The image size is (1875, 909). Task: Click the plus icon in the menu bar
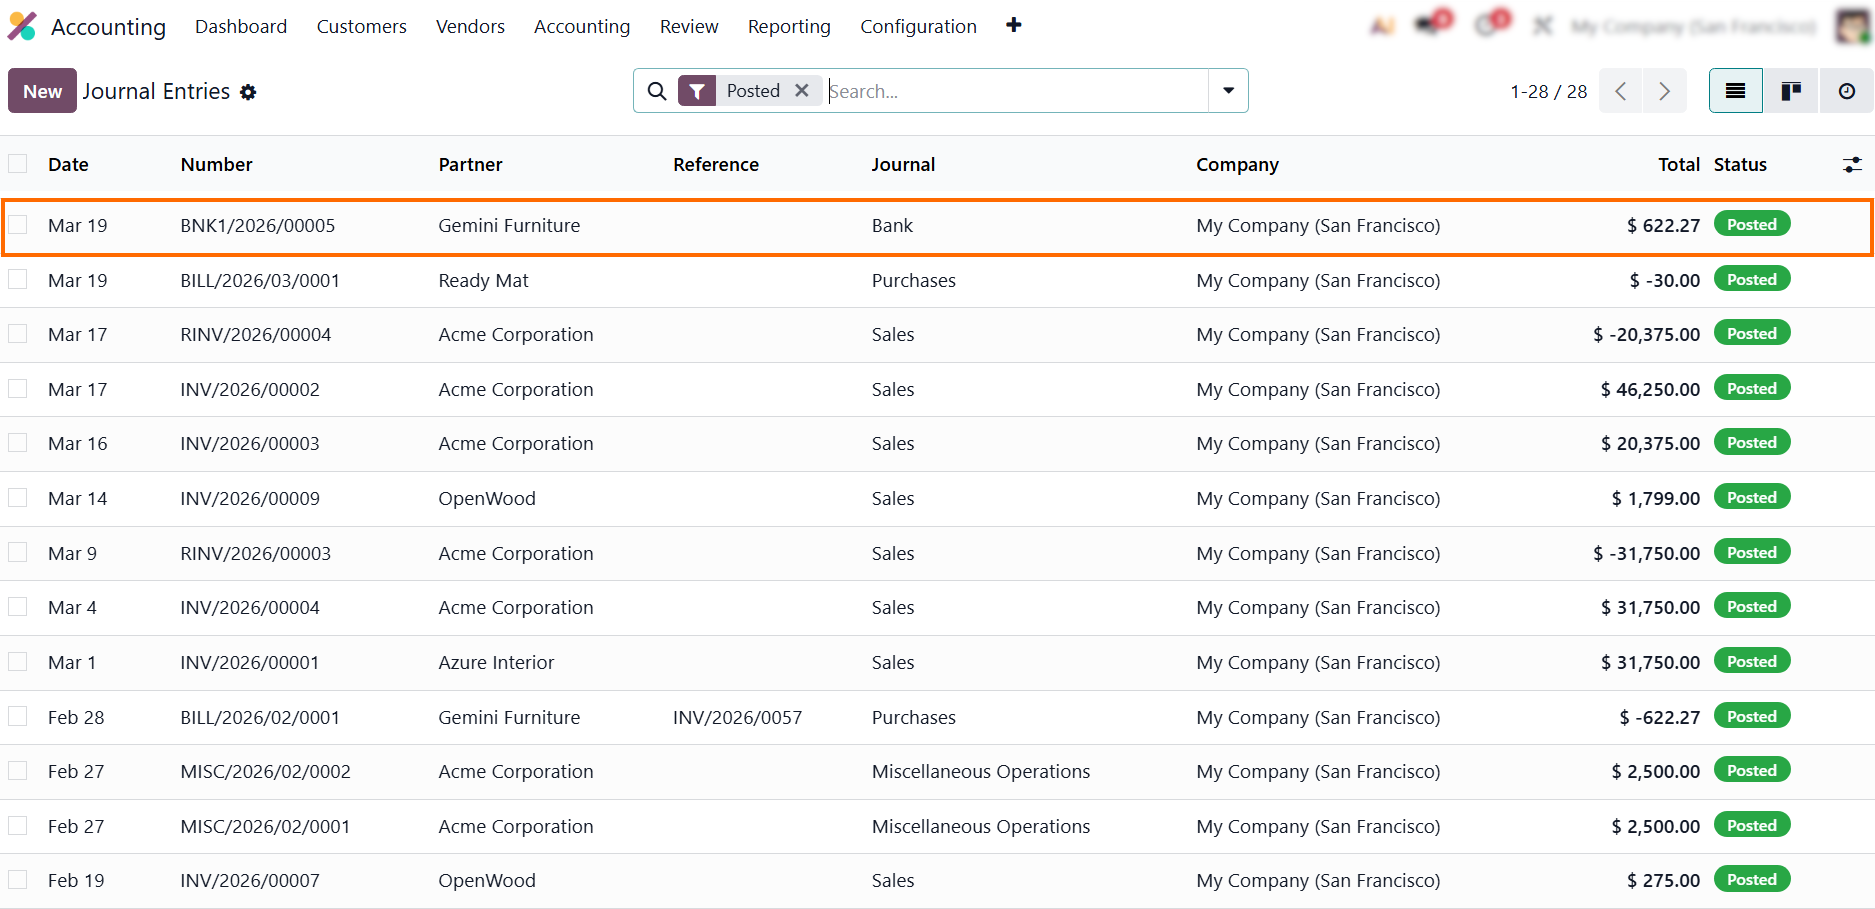click(x=1013, y=25)
